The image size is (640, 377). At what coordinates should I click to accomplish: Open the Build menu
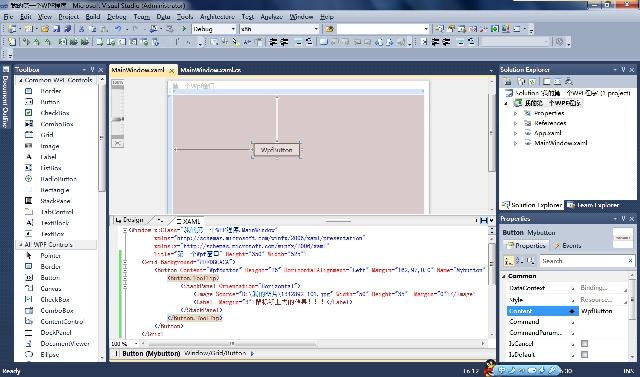click(x=93, y=17)
